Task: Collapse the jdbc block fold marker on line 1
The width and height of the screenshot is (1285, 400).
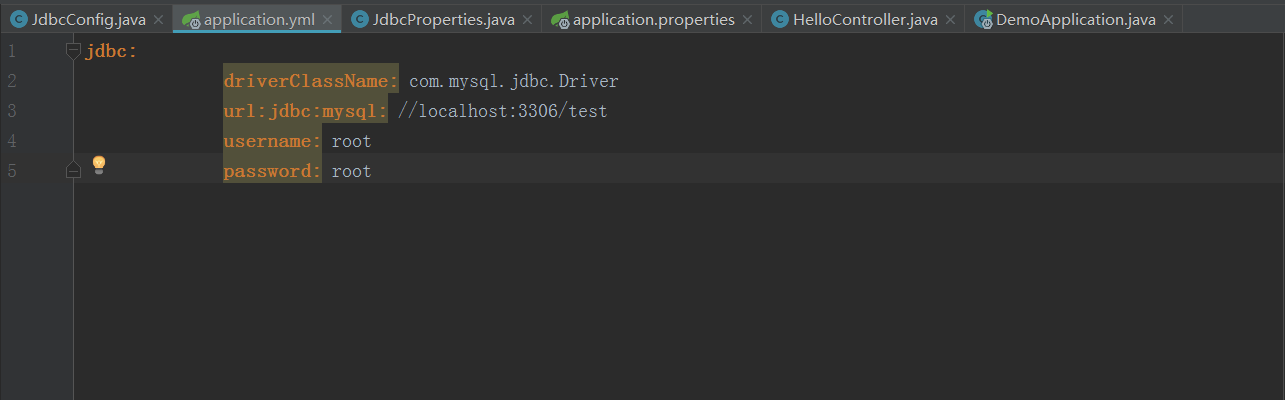Action: (73, 51)
